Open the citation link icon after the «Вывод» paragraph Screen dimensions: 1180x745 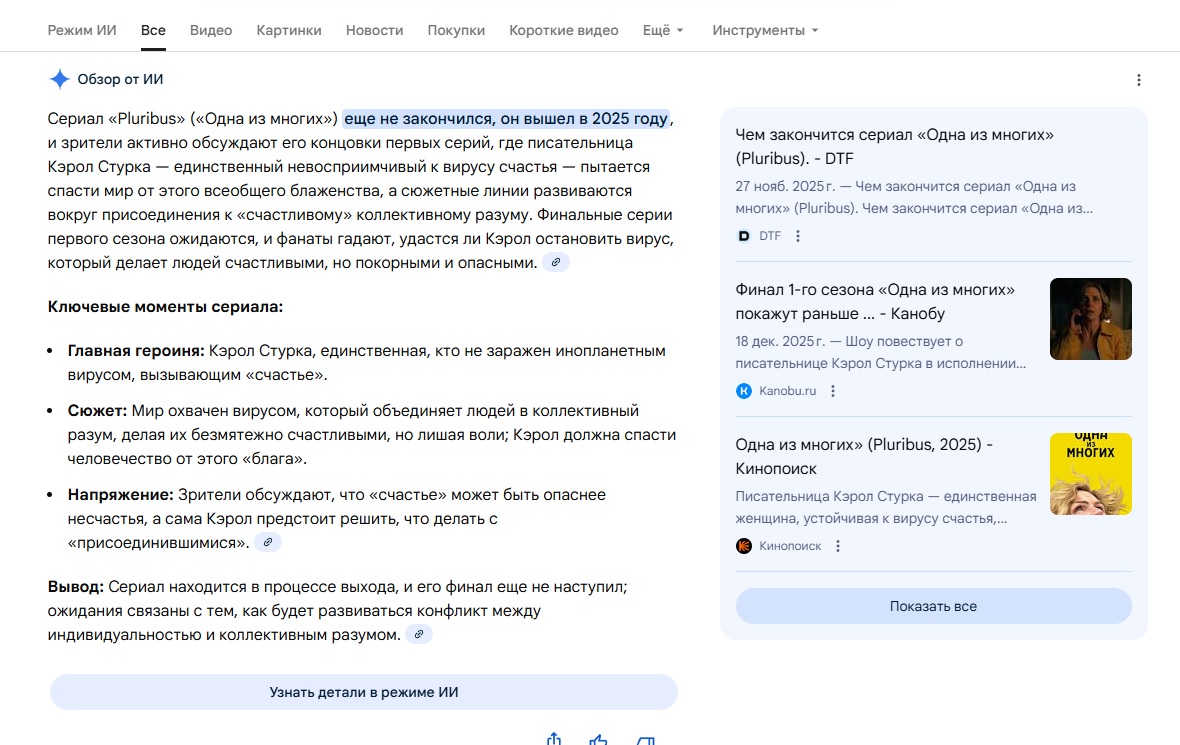(x=418, y=634)
